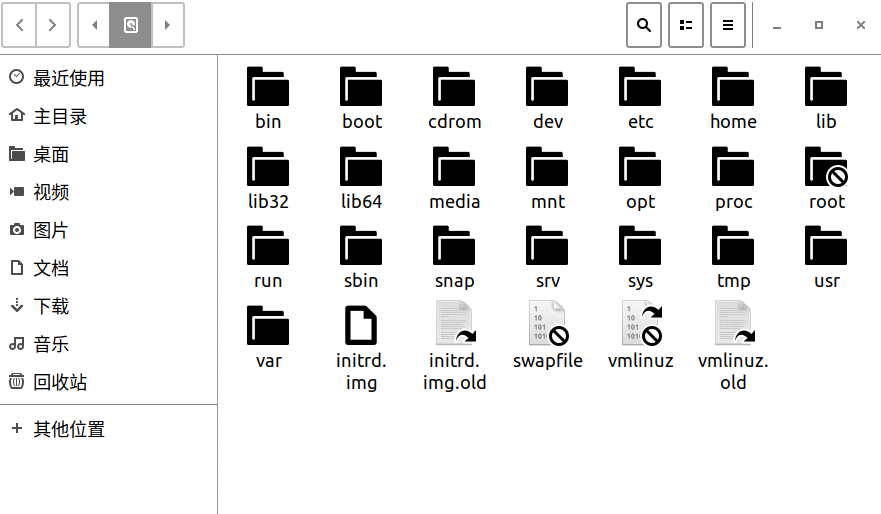Select the etc folder
Image resolution: width=881 pixels, height=514 pixels.
pos(640,98)
